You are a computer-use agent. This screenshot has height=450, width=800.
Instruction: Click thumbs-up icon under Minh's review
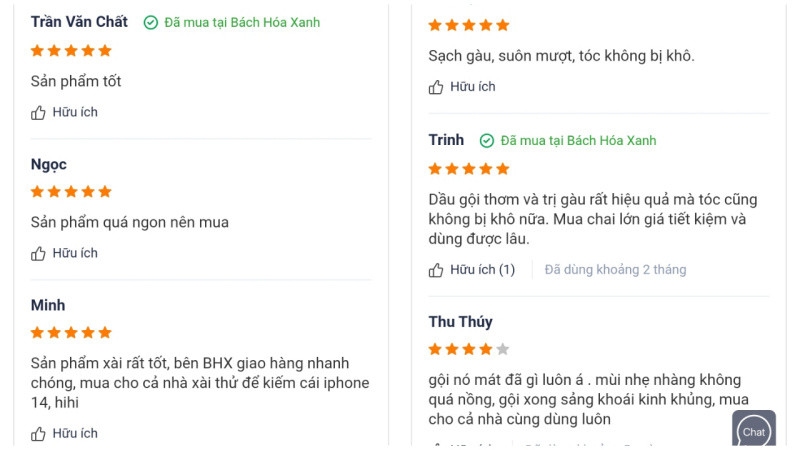pyautogui.click(x=38, y=434)
